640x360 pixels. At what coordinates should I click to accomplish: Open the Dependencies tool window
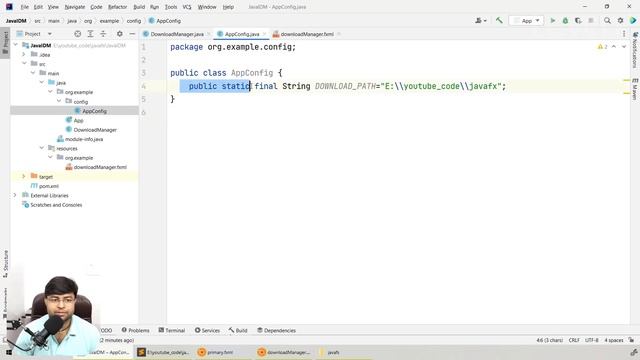click(276, 330)
